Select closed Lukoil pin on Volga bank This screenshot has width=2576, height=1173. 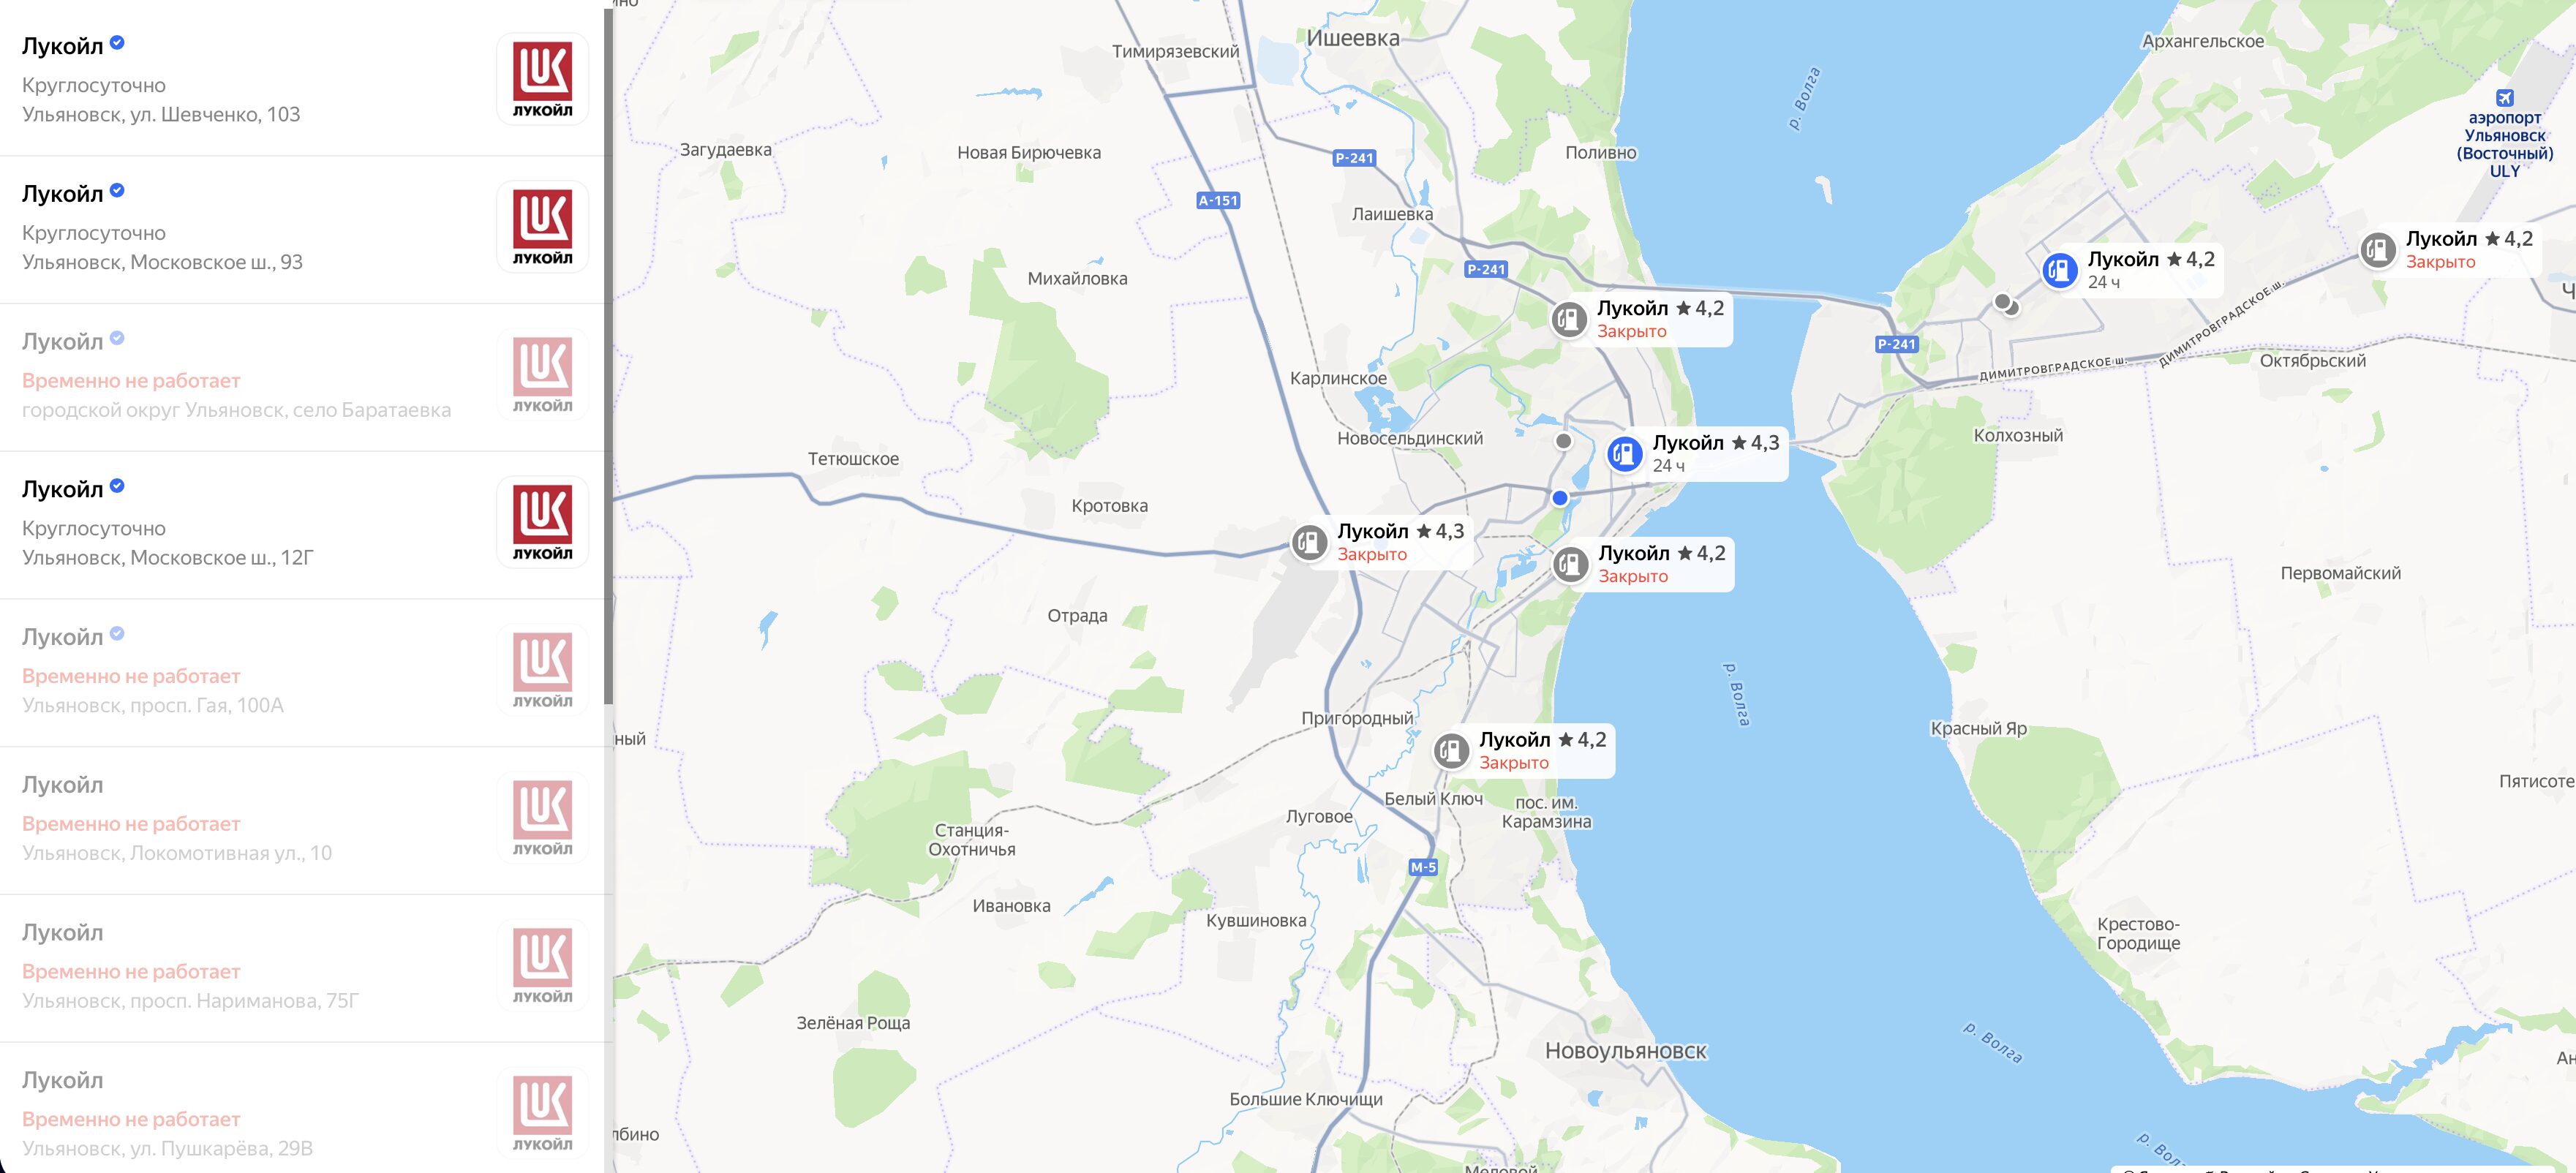tap(1570, 565)
